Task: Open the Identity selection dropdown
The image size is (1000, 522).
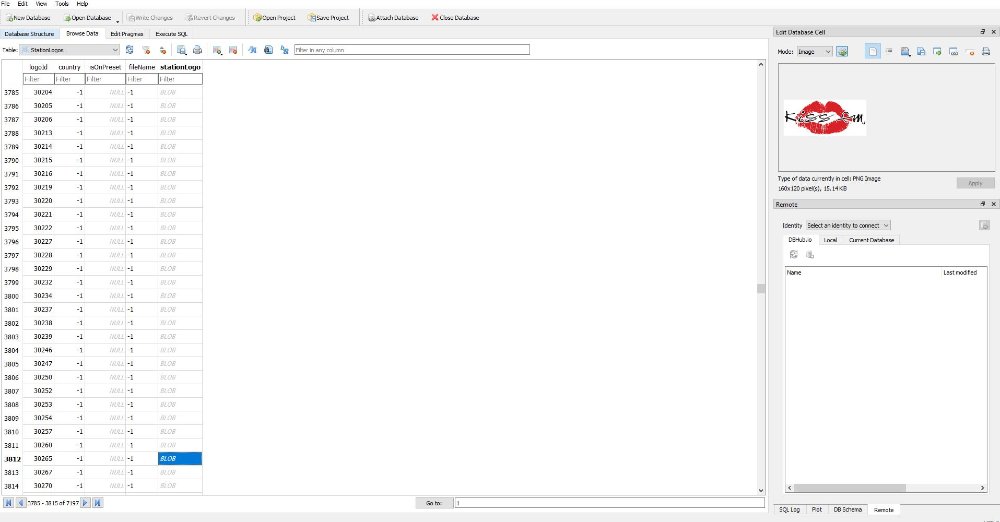Action: [x=848, y=225]
